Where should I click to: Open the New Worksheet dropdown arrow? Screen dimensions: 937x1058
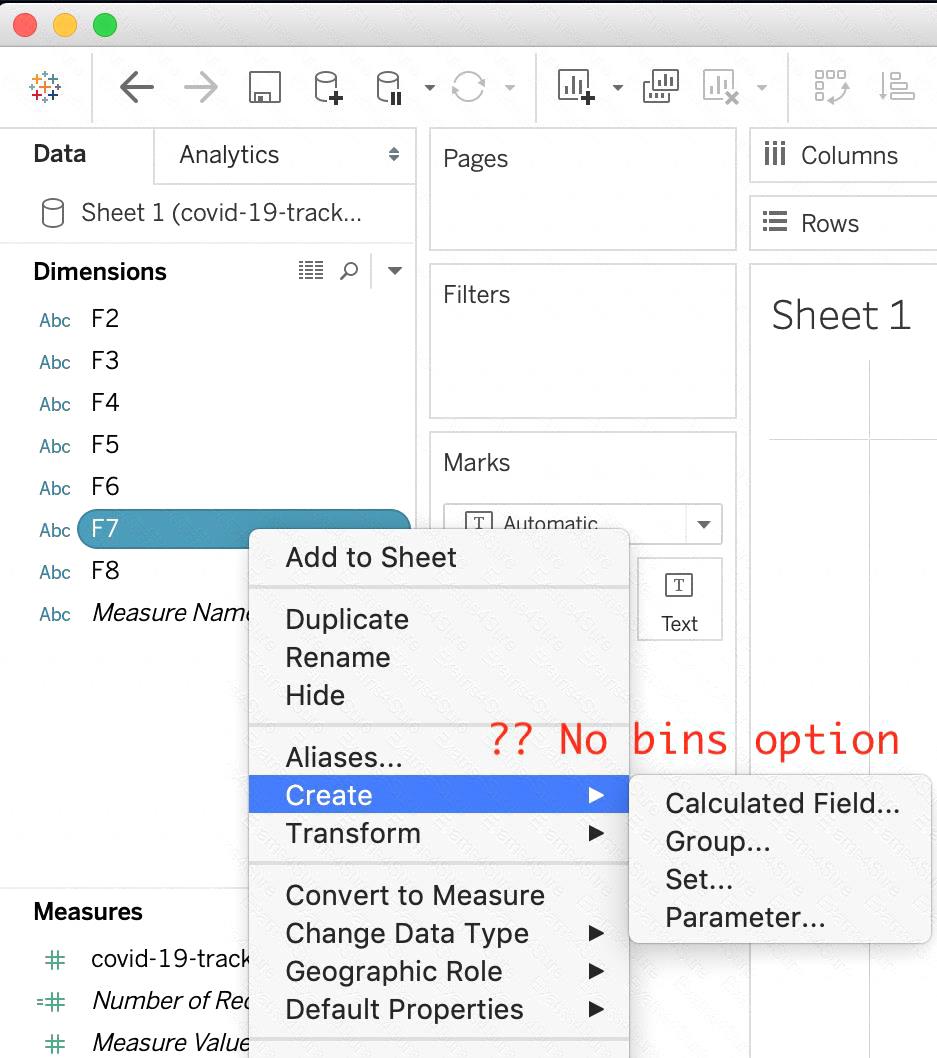[617, 87]
